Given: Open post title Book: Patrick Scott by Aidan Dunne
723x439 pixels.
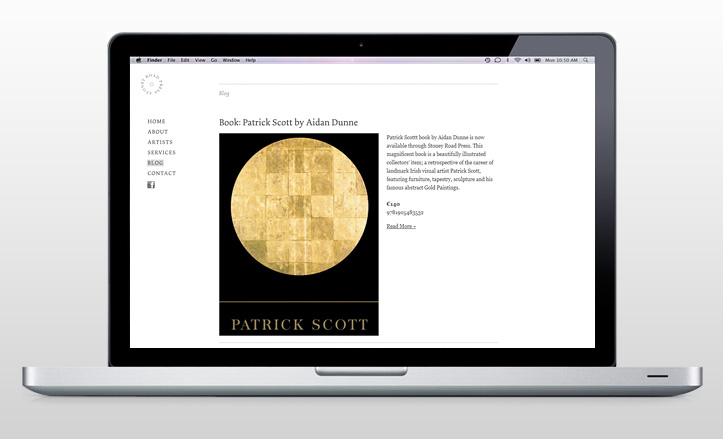Looking at the screenshot, I should tap(288, 122).
